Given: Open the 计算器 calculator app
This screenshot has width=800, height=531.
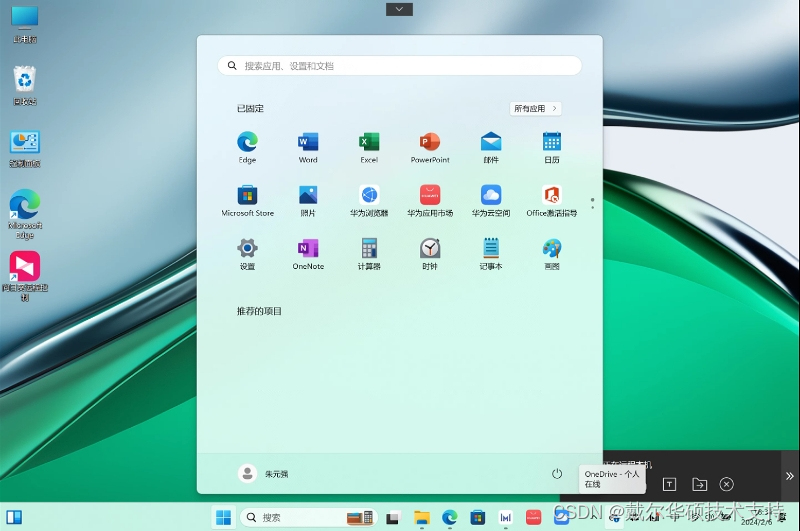Looking at the screenshot, I should tap(369, 254).
